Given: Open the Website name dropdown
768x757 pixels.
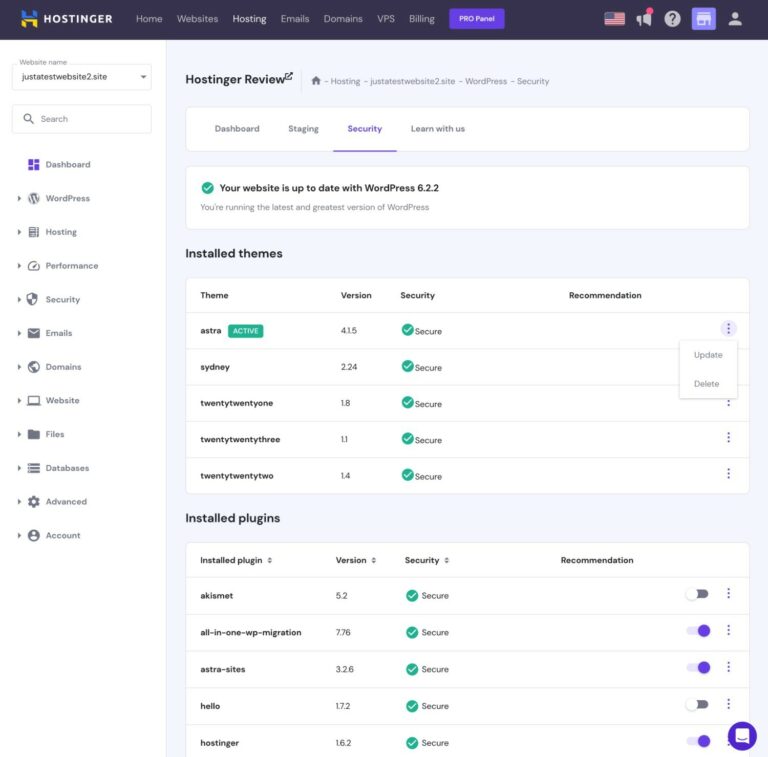Looking at the screenshot, I should click(x=82, y=77).
